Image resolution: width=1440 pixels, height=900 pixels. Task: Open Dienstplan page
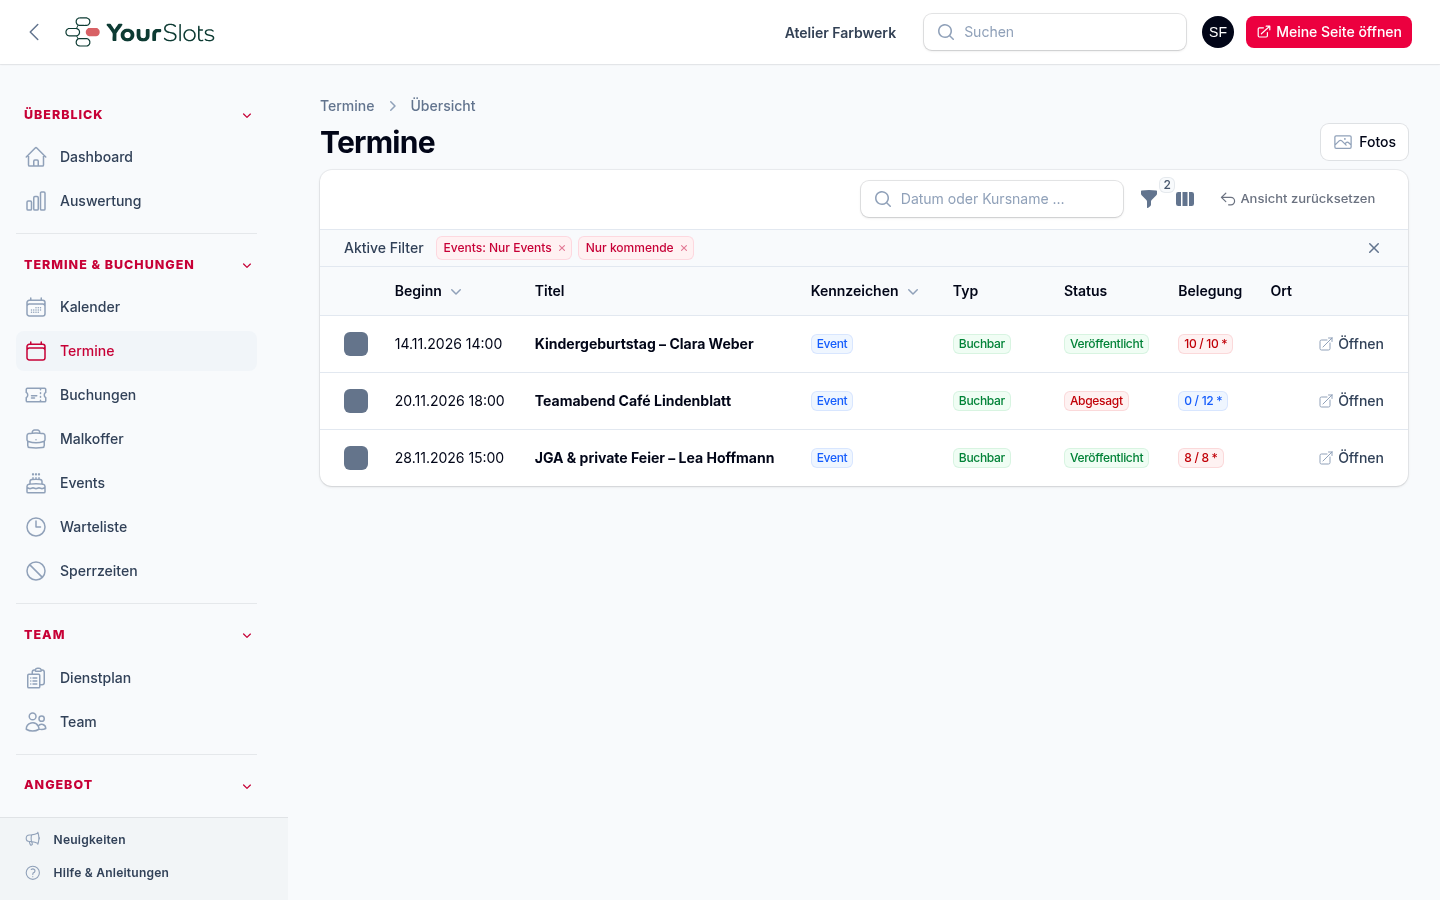[x=136, y=678]
